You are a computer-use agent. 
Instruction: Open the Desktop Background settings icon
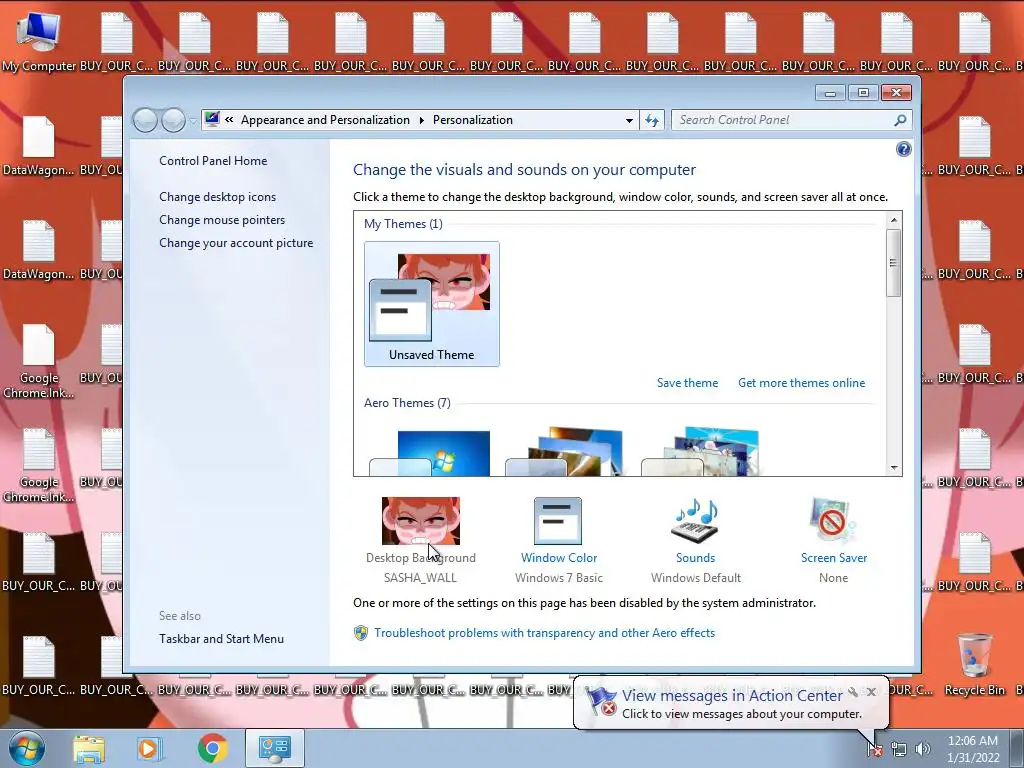tap(421, 520)
